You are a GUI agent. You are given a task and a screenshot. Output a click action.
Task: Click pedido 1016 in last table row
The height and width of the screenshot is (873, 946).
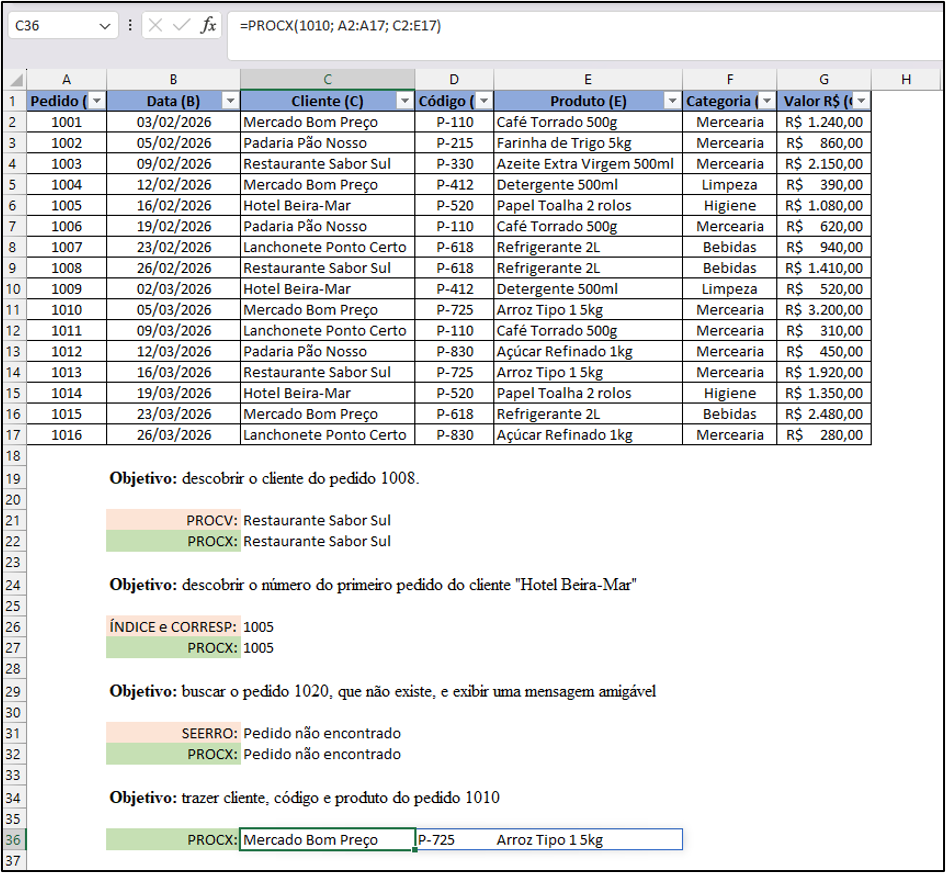point(66,434)
